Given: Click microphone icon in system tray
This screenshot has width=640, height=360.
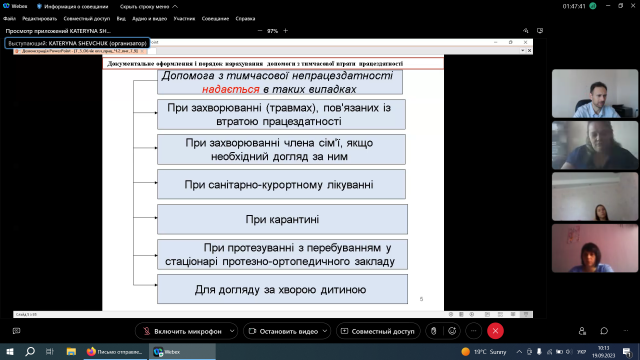Looking at the screenshot, I should [539, 352].
